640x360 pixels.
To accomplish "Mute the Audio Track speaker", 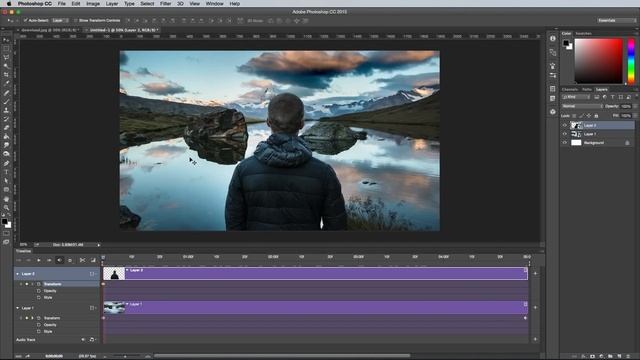I will click(83, 340).
